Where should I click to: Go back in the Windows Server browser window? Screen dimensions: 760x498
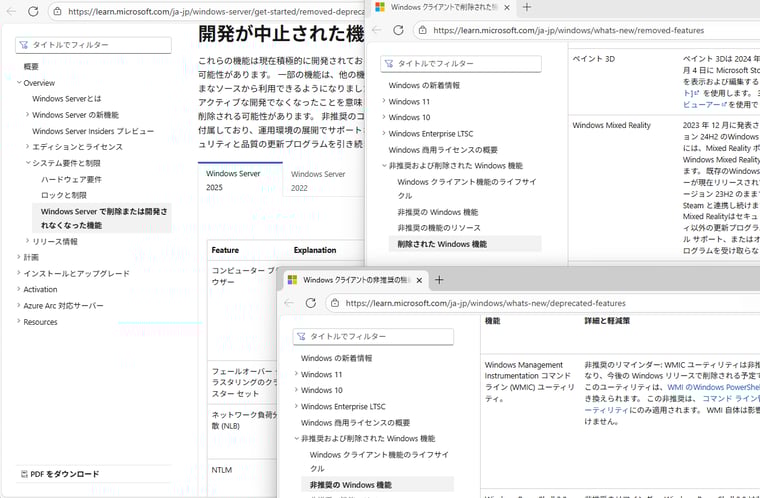pyautogui.click(x=9, y=12)
